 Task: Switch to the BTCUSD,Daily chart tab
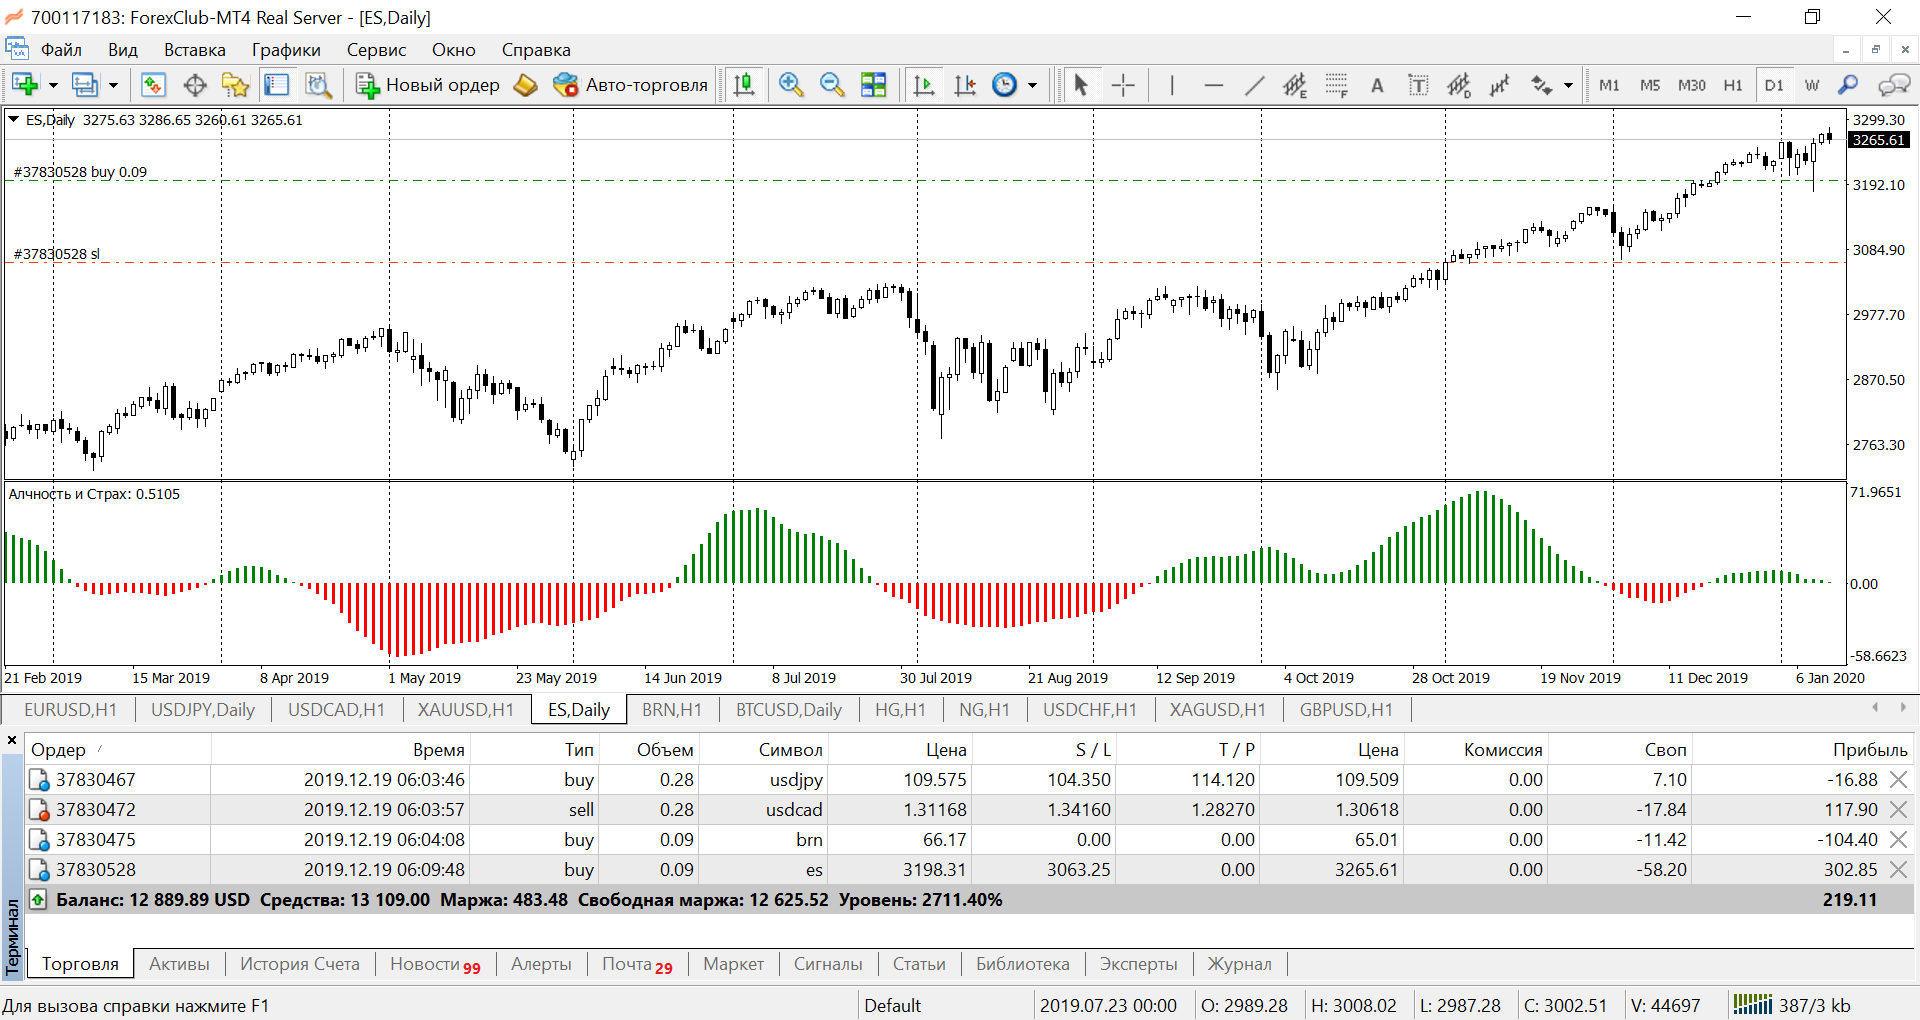pyautogui.click(x=789, y=710)
